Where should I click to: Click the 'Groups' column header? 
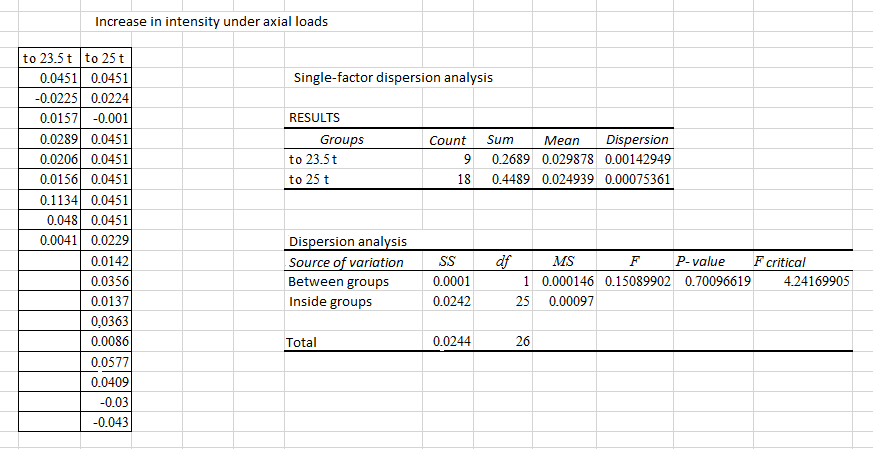coord(341,139)
